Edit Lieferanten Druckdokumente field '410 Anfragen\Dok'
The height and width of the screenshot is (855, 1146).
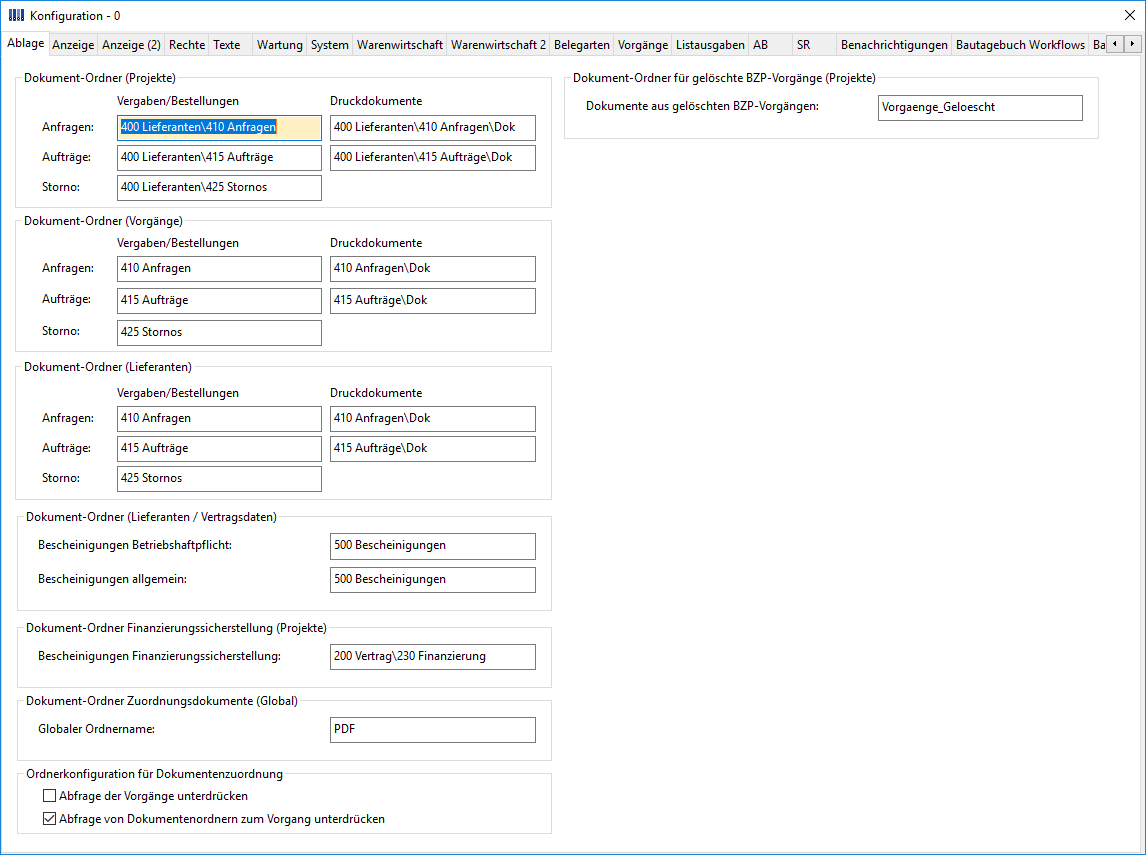pos(433,419)
